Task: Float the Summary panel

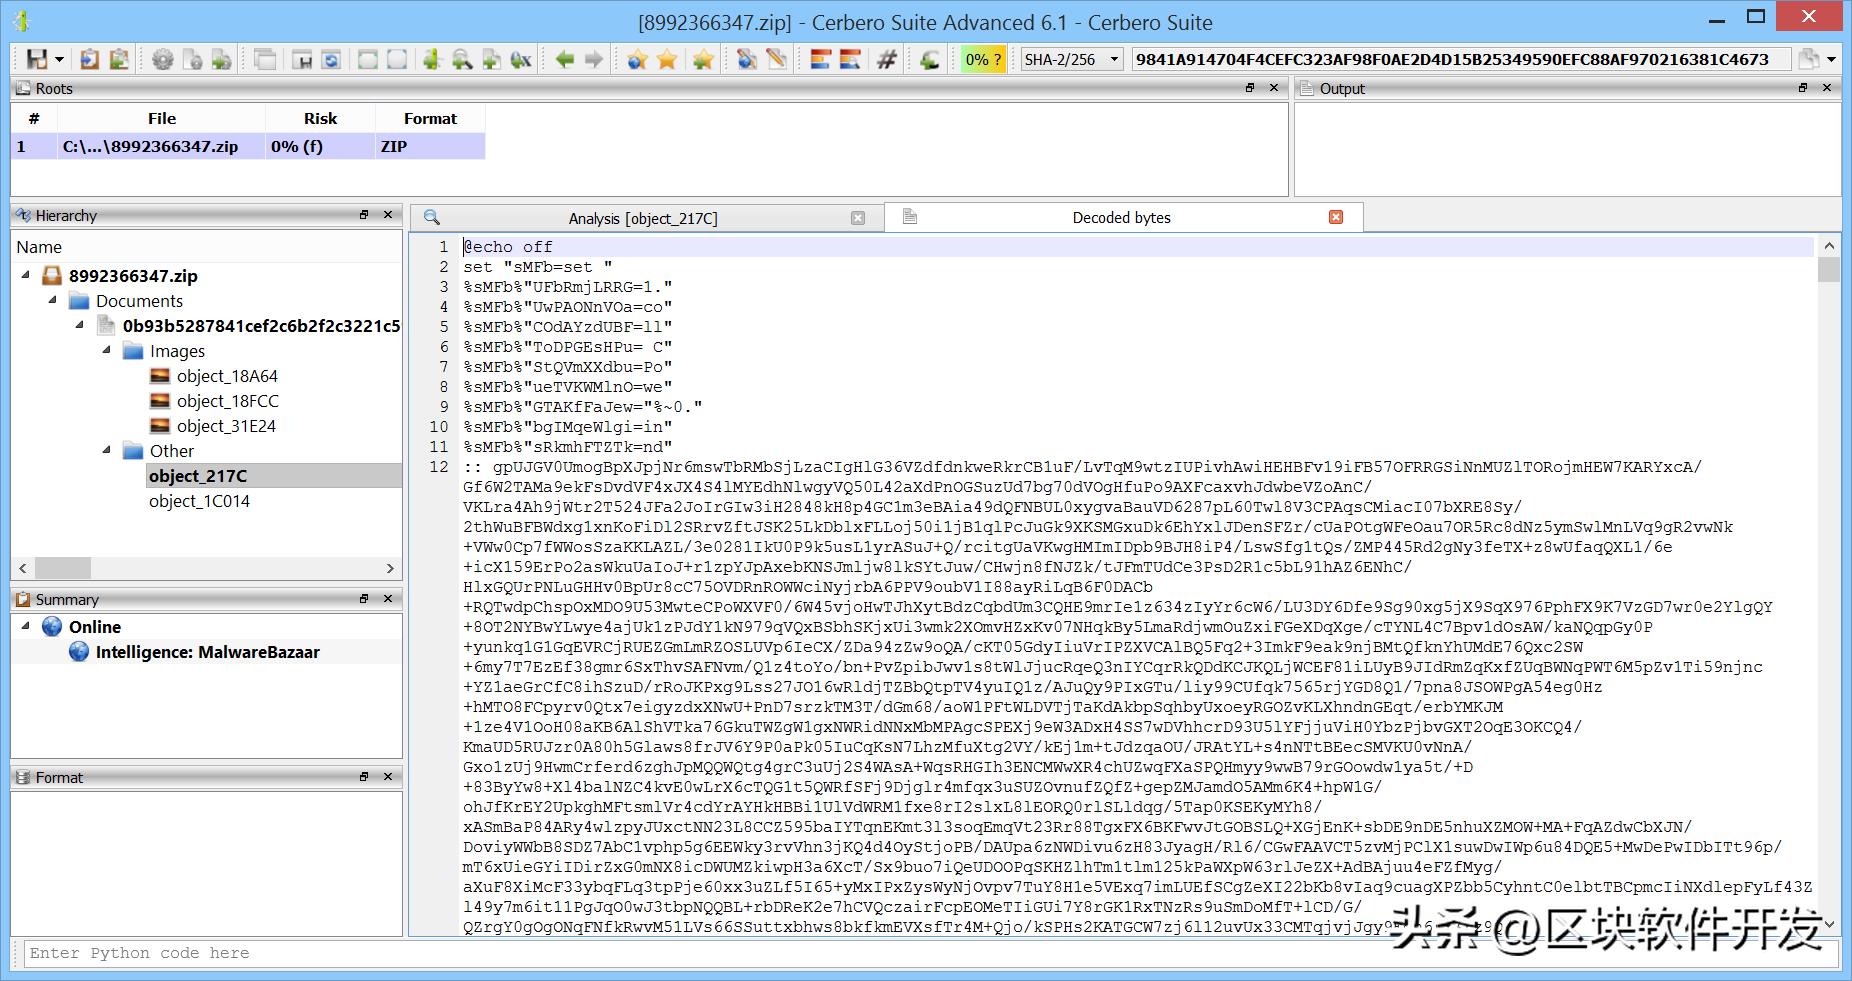Action: pyautogui.click(x=364, y=599)
